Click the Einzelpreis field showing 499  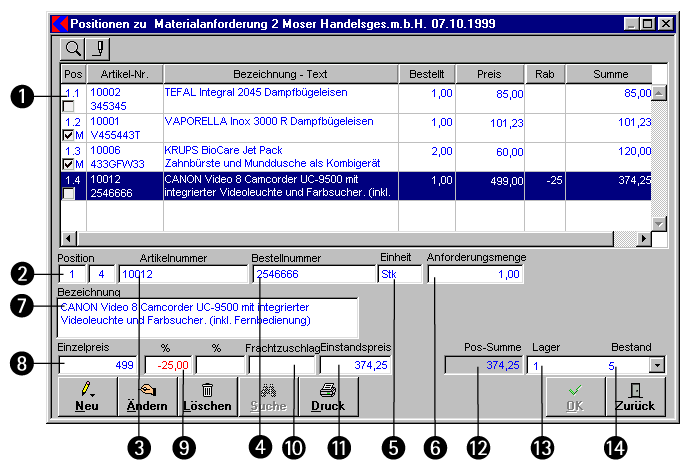pyautogui.click(x=97, y=365)
